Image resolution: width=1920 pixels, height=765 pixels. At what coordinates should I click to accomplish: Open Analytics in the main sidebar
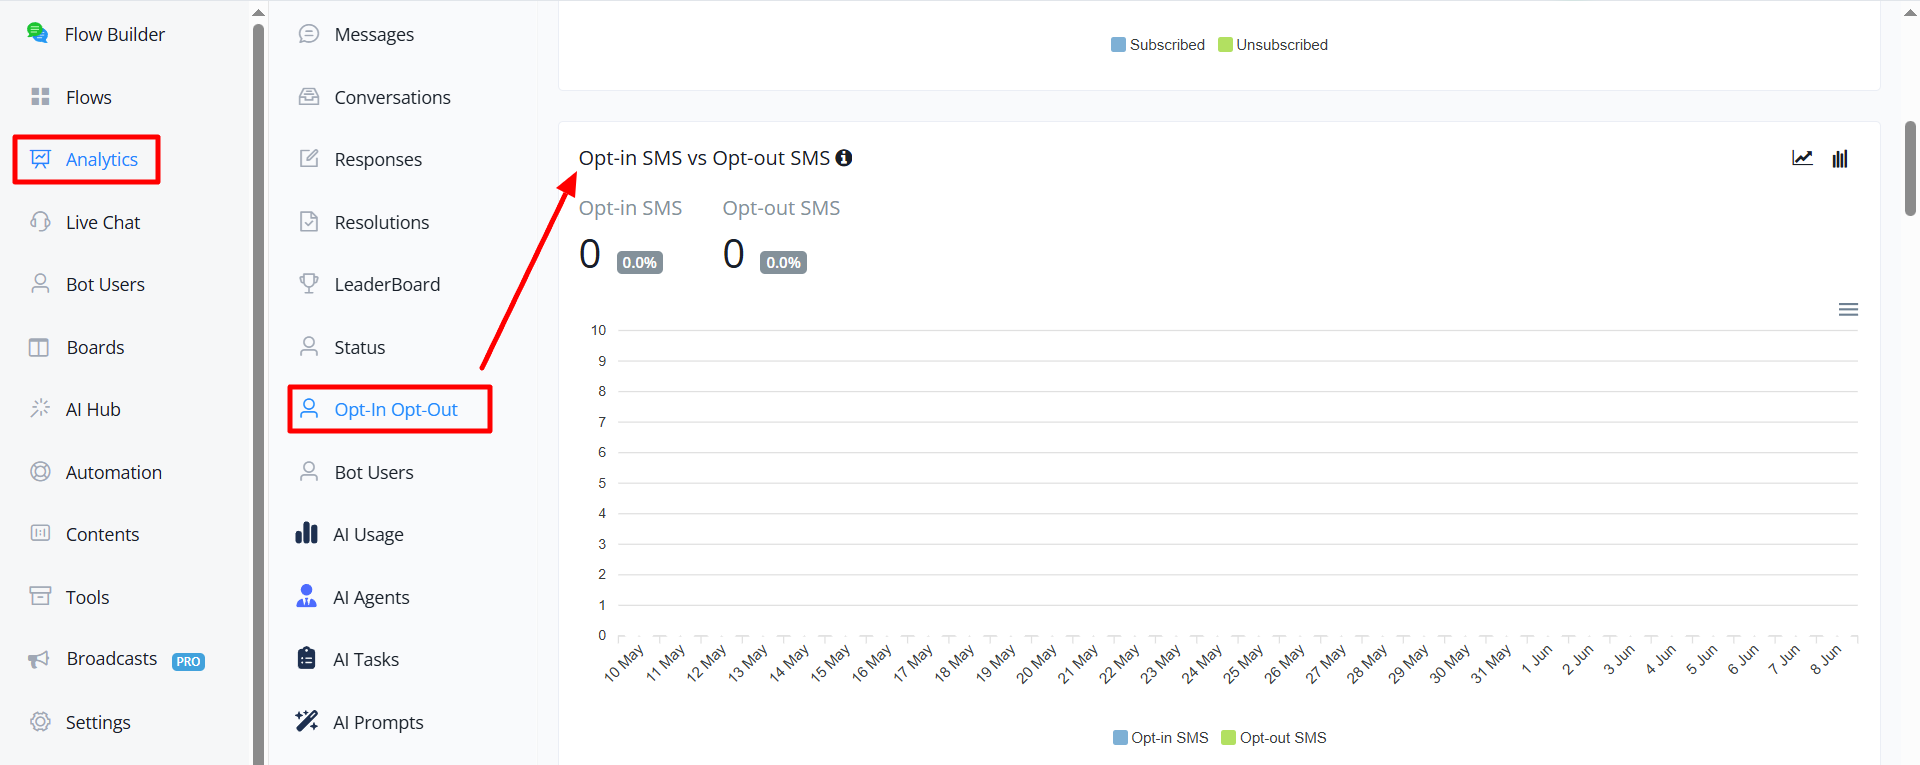(x=86, y=159)
